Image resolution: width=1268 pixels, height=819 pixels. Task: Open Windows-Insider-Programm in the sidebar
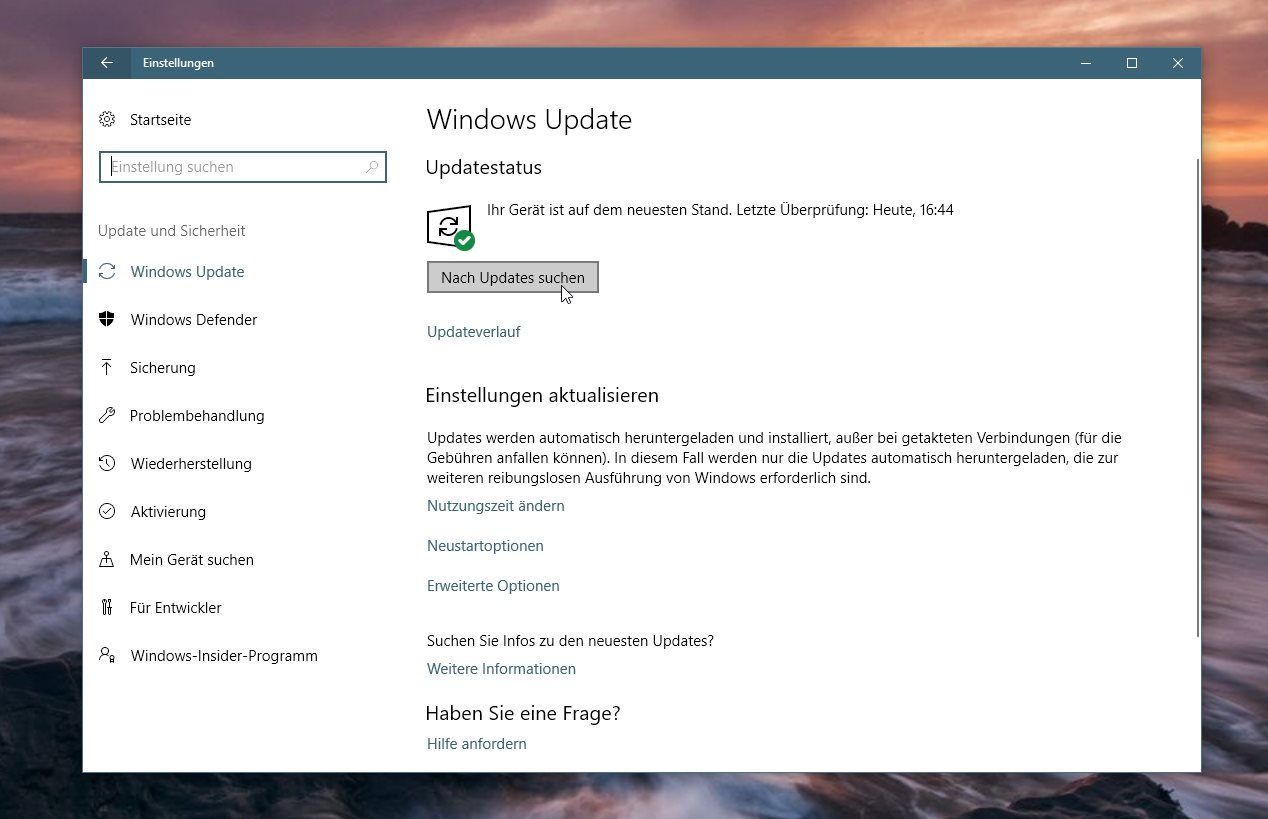(223, 656)
